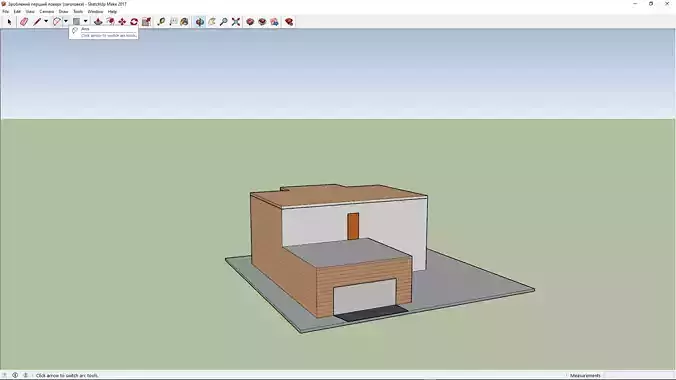Activate the Line pencil tool
The height and width of the screenshot is (380, 676).
(37, 22)
